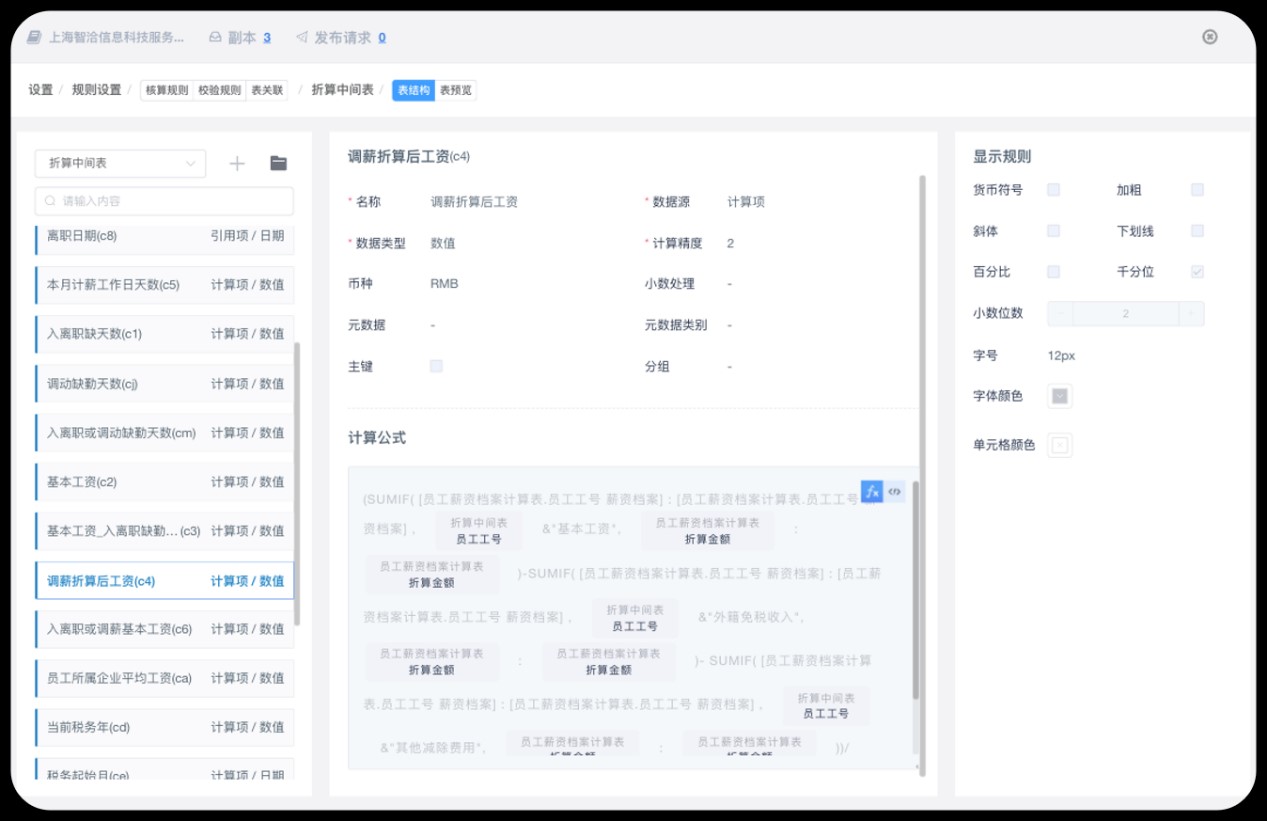This screenshot has height=821, width=1267.
Task: Click the fx formula editor icon
Action: pyautogui.click(x=872, y=492)
